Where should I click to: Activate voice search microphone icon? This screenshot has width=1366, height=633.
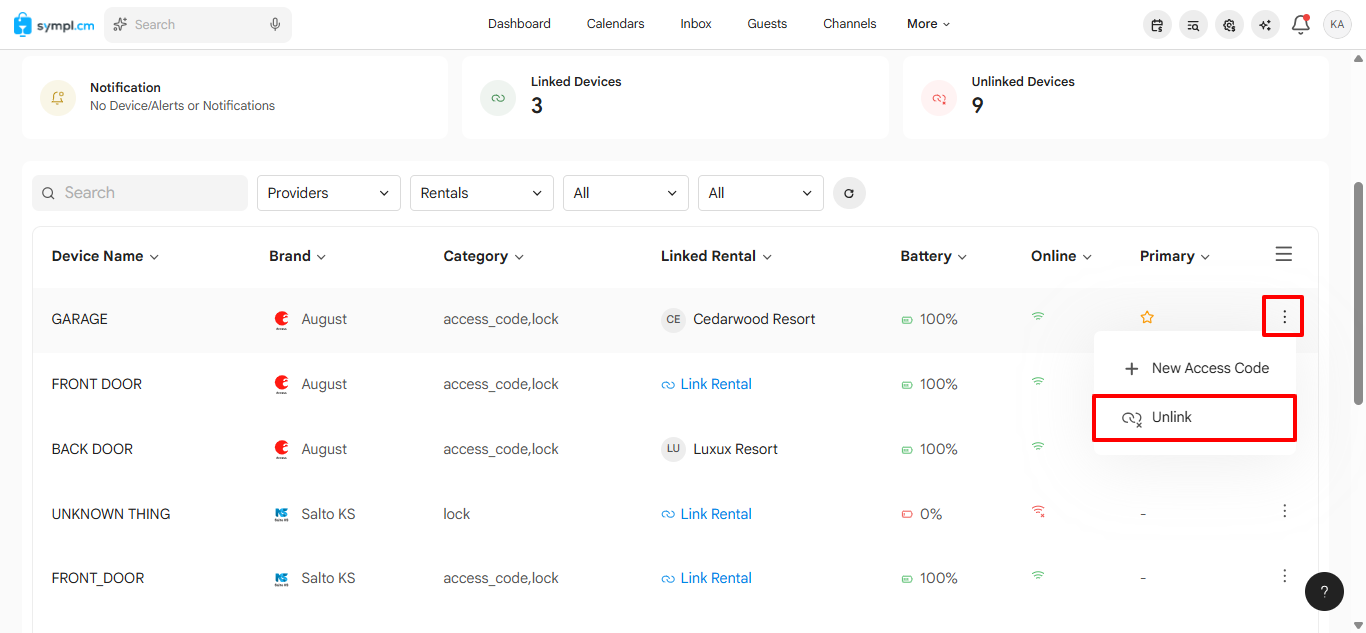pos(275,24)
